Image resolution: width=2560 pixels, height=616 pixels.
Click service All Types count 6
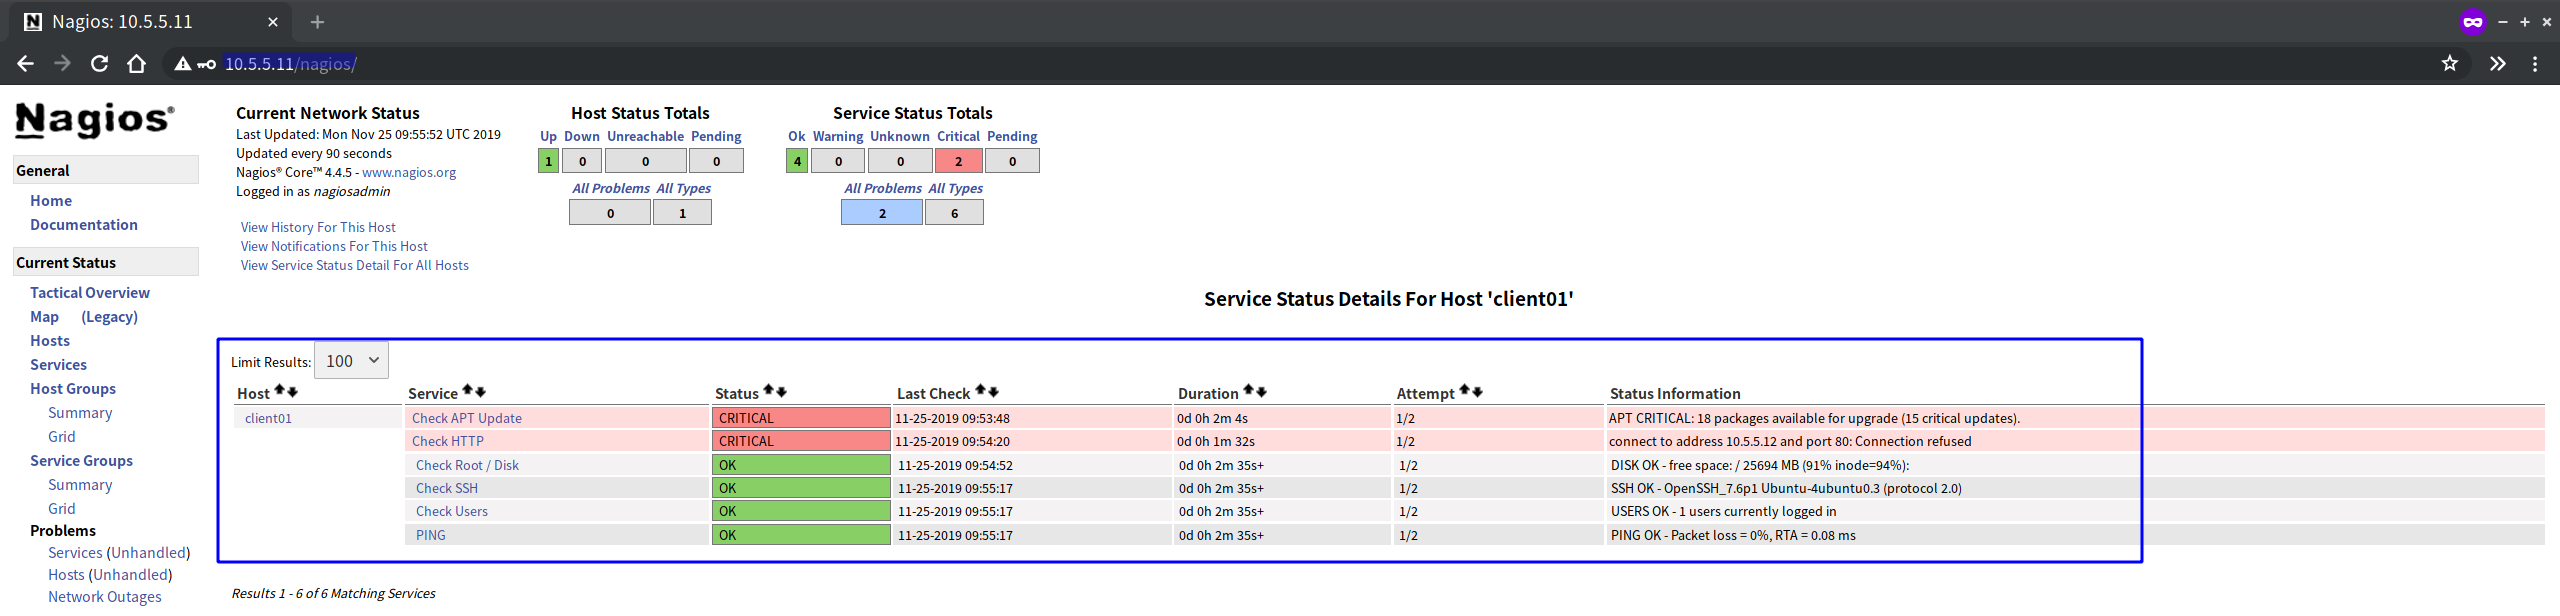pos(954,213)
